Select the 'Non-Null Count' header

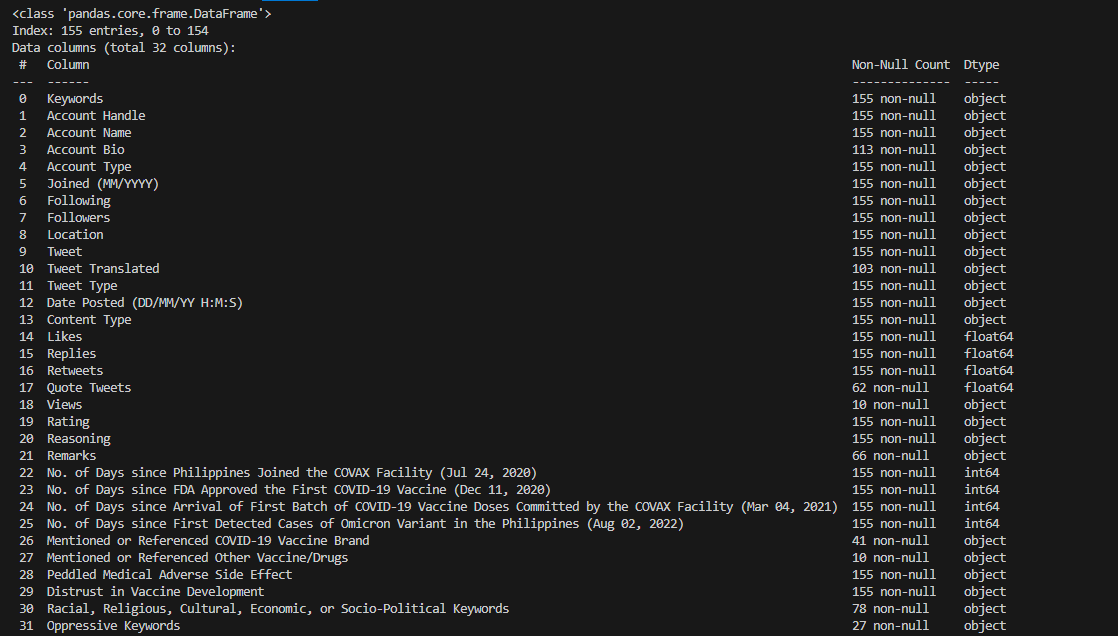point(901,65)
